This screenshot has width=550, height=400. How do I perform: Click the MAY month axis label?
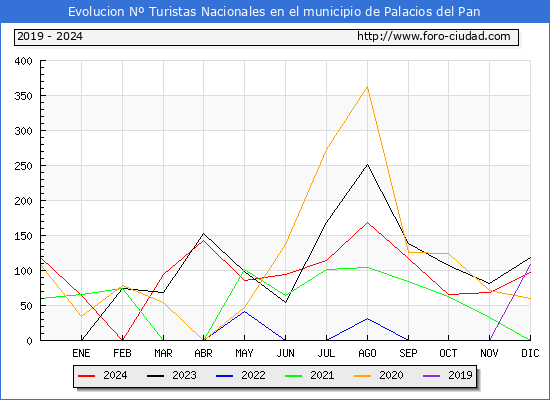[x=244, y=353]
